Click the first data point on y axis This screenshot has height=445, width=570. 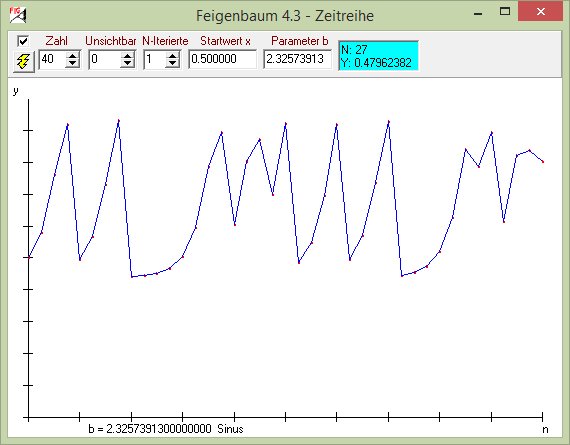pyautogui.click(x=29, y=257)
